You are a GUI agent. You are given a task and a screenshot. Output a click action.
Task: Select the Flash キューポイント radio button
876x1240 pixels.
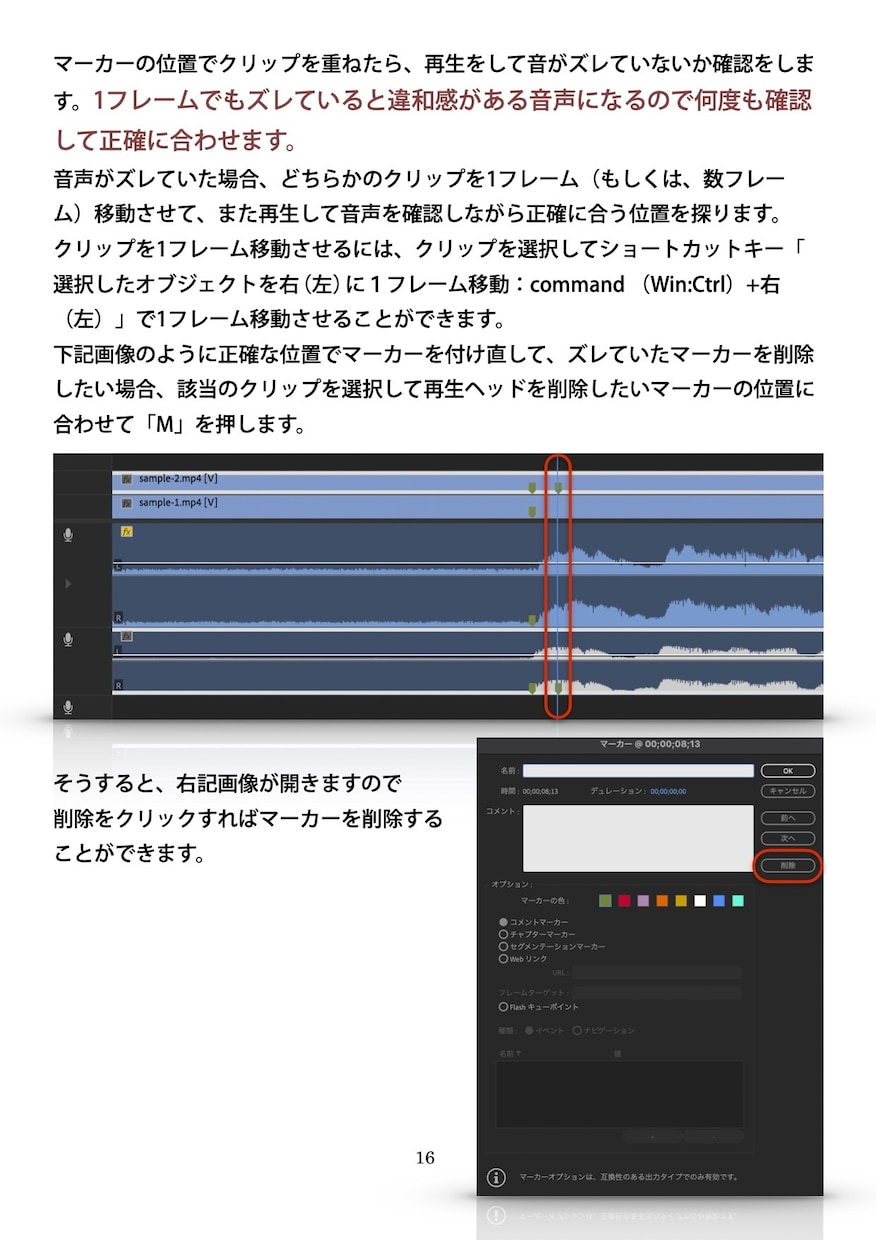pyautogui.click(x=503, y=1007)
